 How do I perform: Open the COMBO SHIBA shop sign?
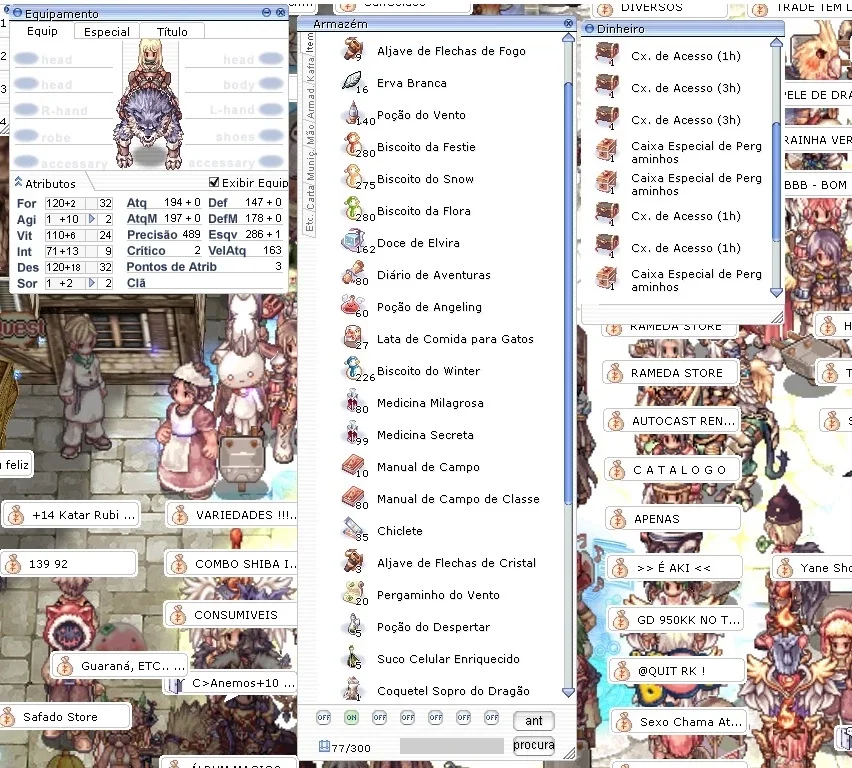(x=230, y=564)
